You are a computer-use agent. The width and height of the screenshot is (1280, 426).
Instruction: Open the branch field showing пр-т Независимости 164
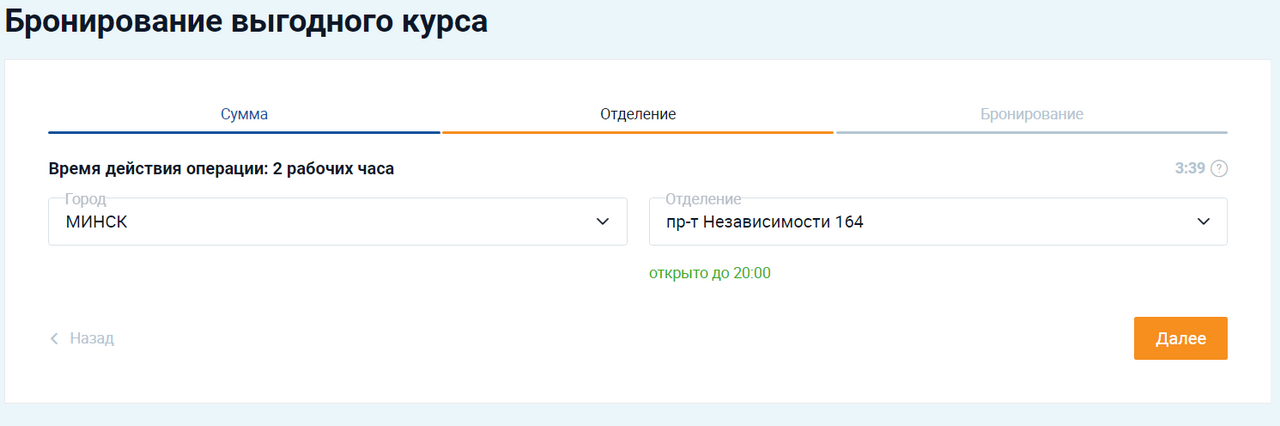[920, 222]
